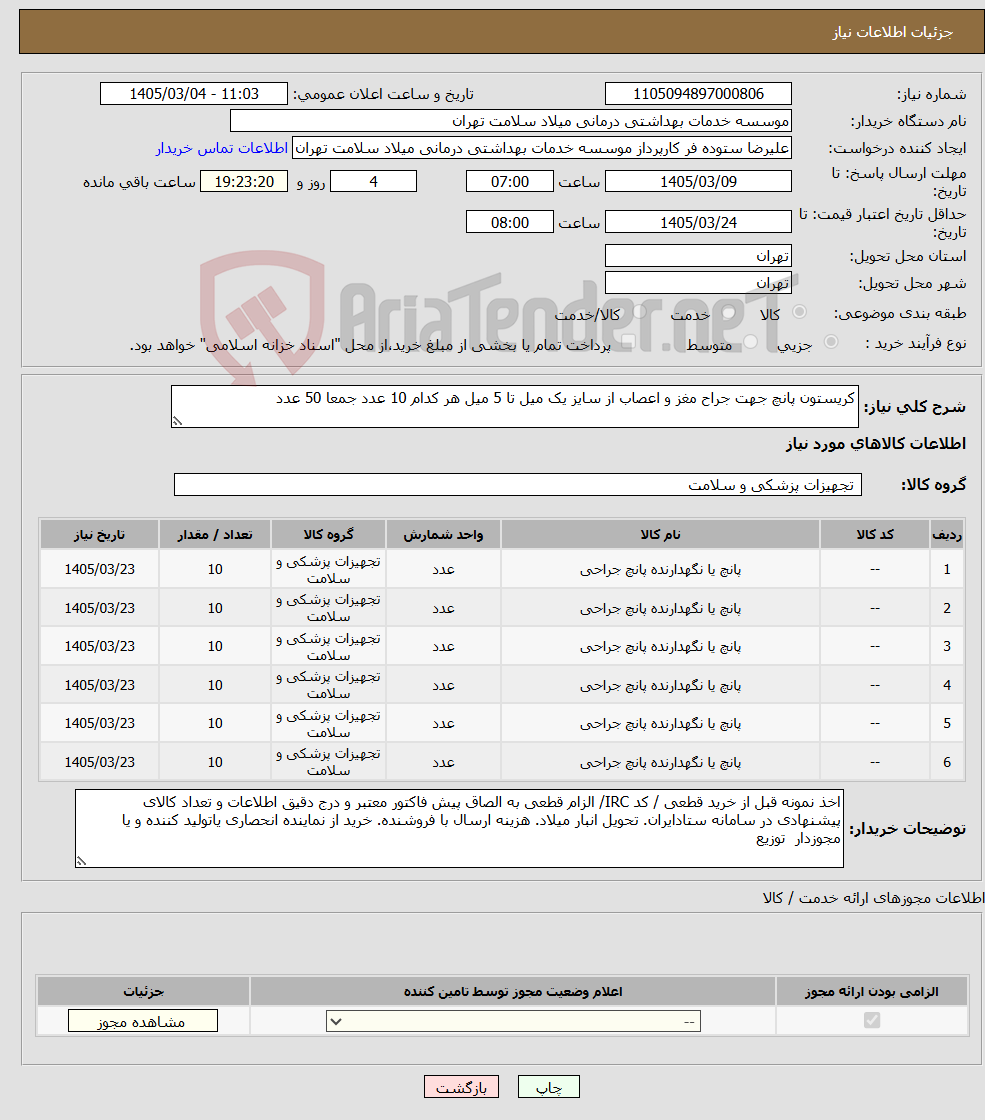Viewport: 985px width, 1120px height.
Task: Open the اطلاعات تماس خریدار link
Action: coord(222,148)
